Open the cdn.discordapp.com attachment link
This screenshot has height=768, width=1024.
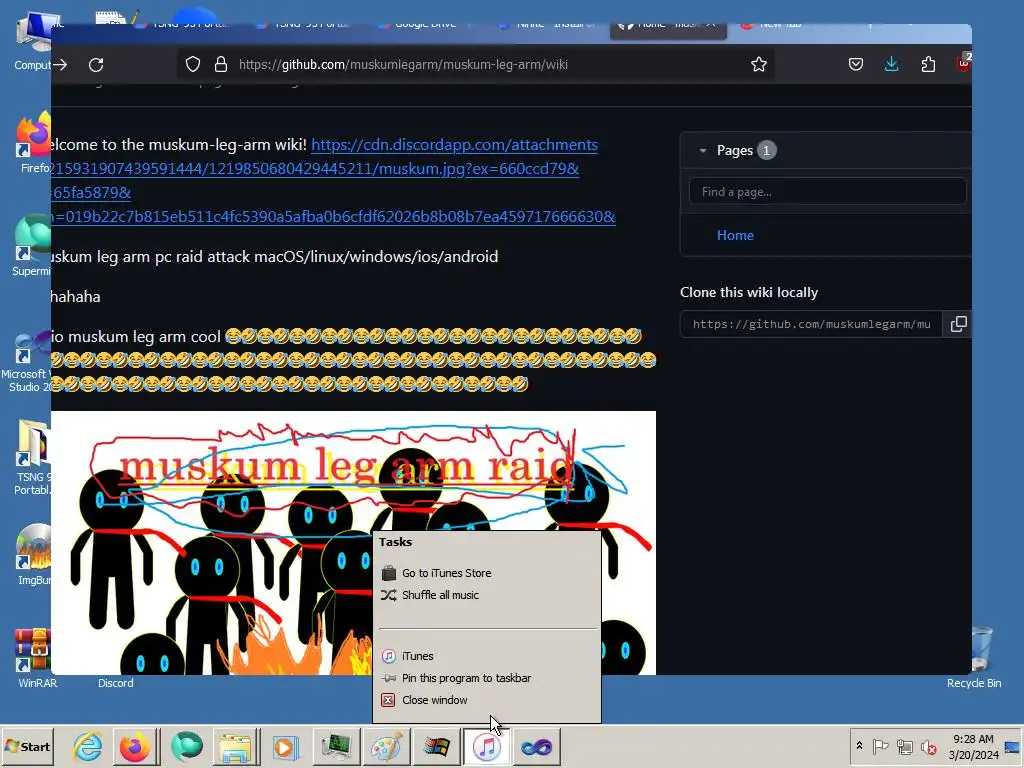tap(455, 144)
